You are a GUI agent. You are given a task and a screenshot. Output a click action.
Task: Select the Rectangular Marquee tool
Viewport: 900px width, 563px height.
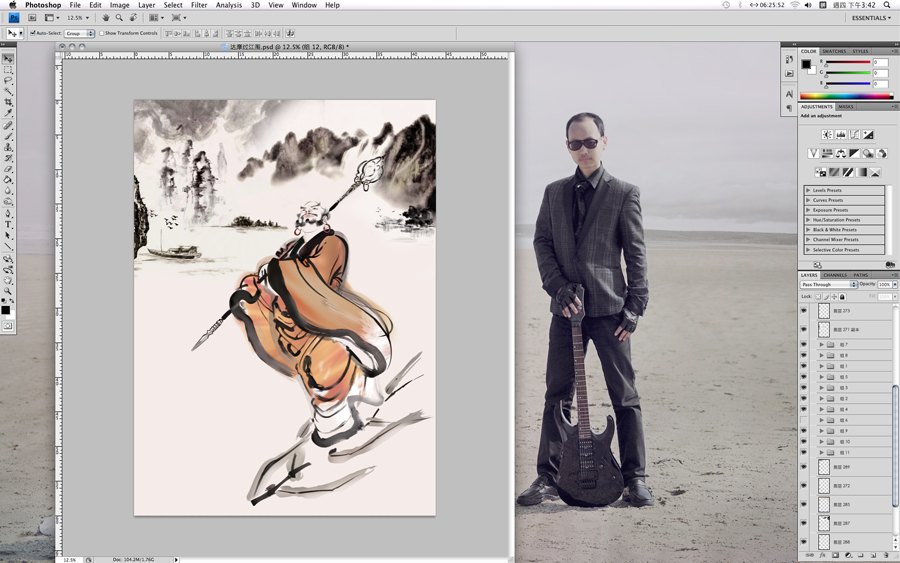(x=7, y=69)
